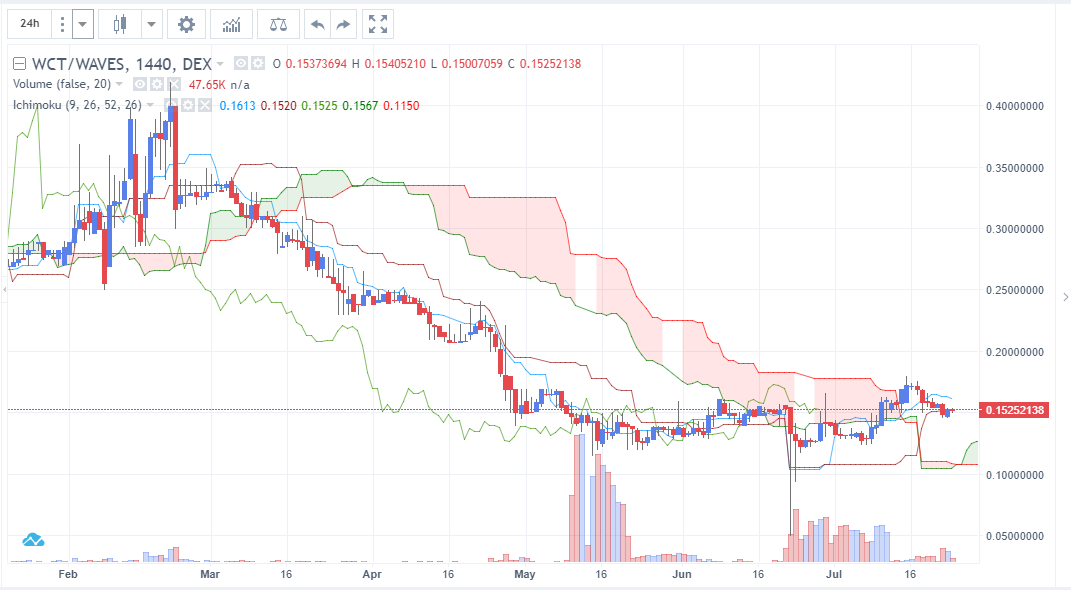
Task: Click the Apr label on time axis
Action: coord(372,574)
